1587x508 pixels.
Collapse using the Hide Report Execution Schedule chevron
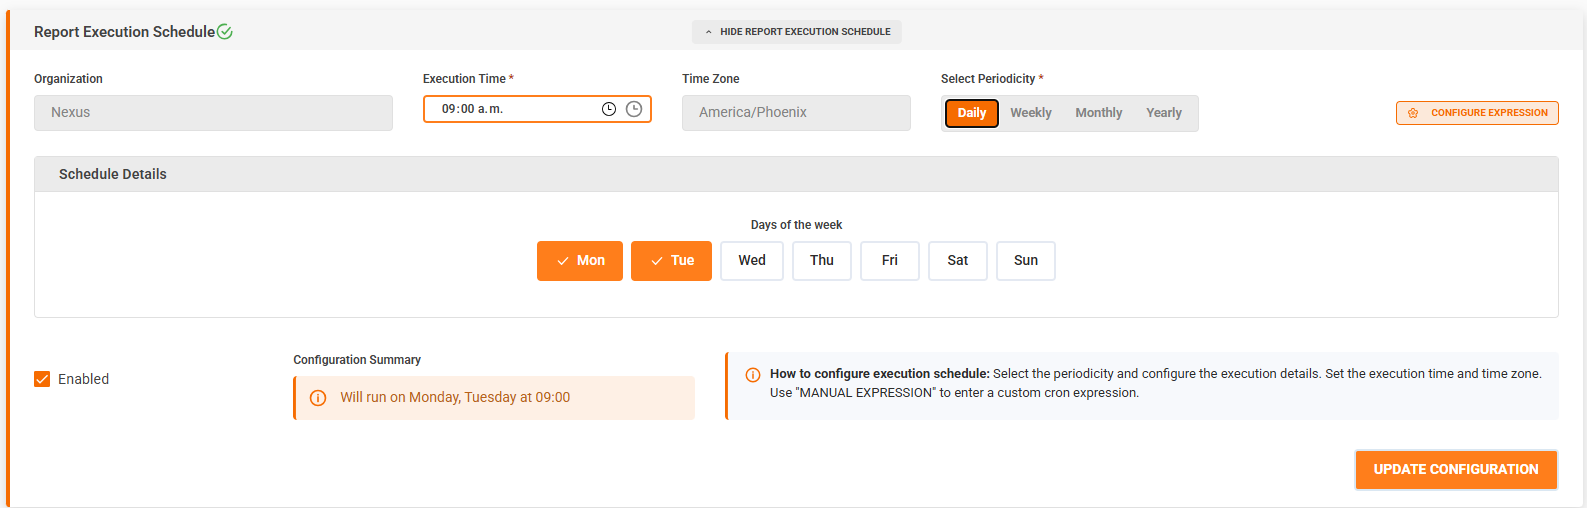[x=708, y=32]
